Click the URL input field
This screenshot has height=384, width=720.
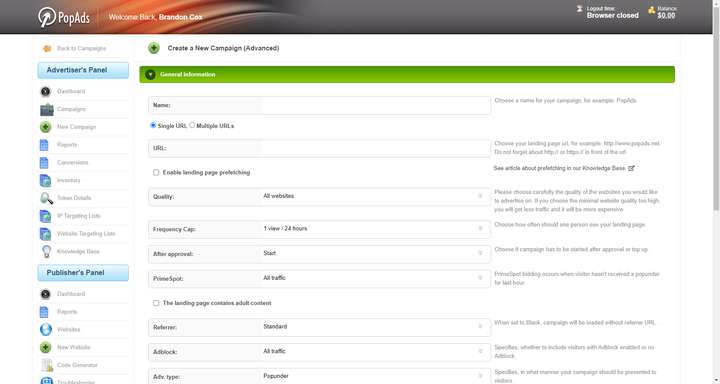pos(376,148)
